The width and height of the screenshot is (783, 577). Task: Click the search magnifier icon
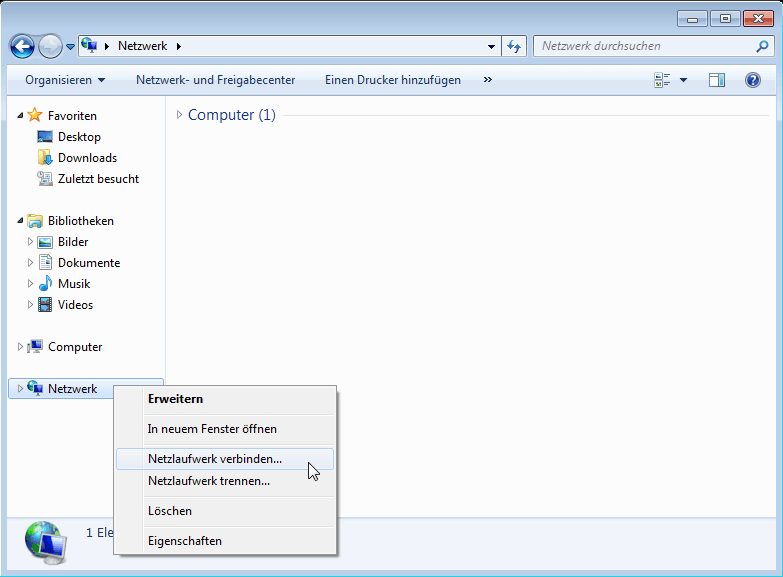click(x=762, y=46)
